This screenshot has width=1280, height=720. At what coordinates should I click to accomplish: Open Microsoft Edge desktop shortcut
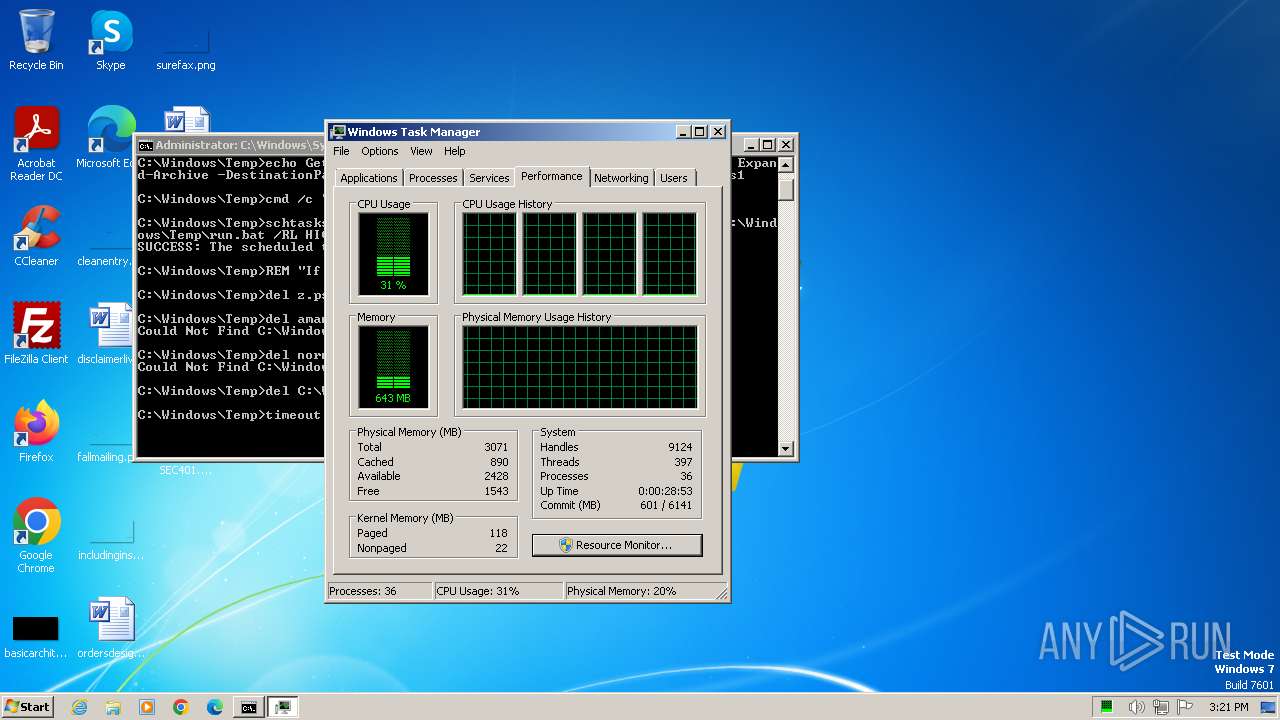pyautogui.click(x=108, y=138)
